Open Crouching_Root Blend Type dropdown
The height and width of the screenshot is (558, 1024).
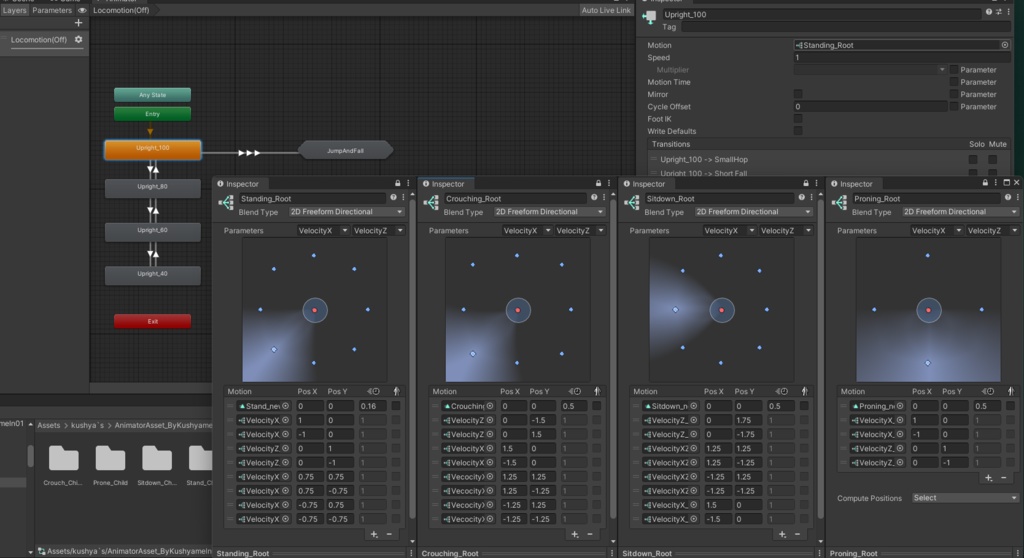[549, 212]
